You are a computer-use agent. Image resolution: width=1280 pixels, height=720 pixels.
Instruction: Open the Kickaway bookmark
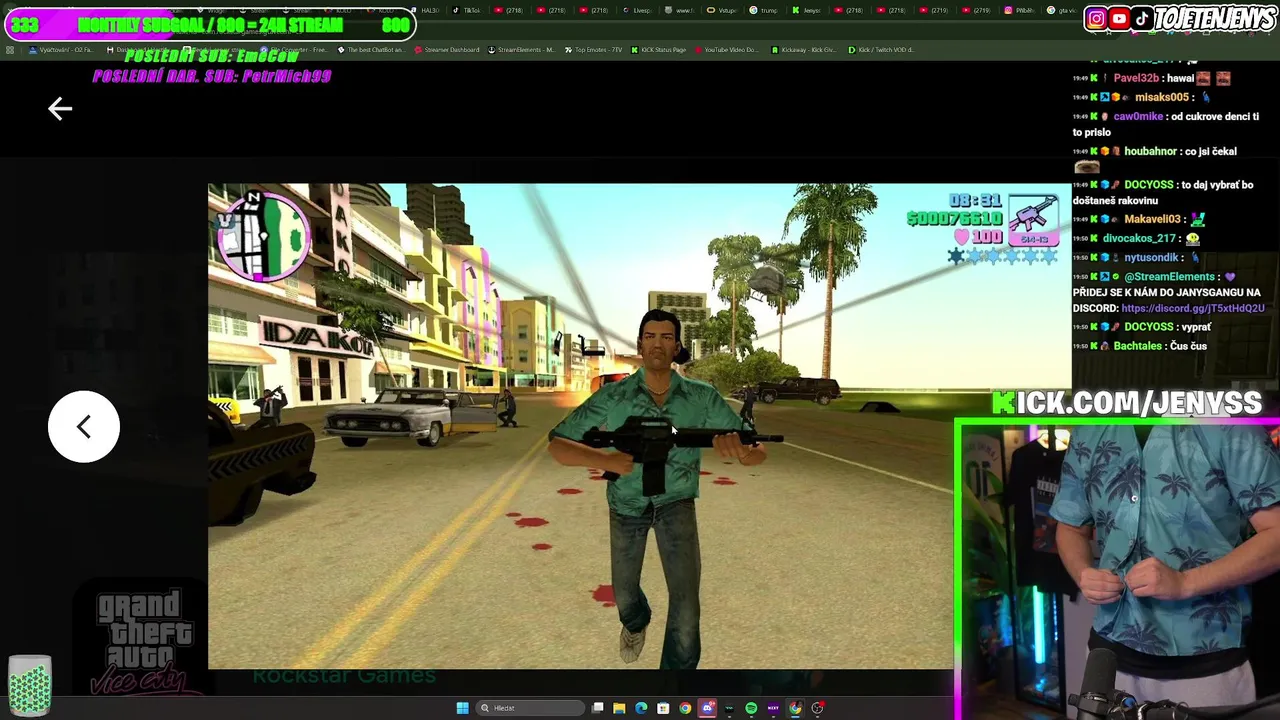(x=803, y=49)
